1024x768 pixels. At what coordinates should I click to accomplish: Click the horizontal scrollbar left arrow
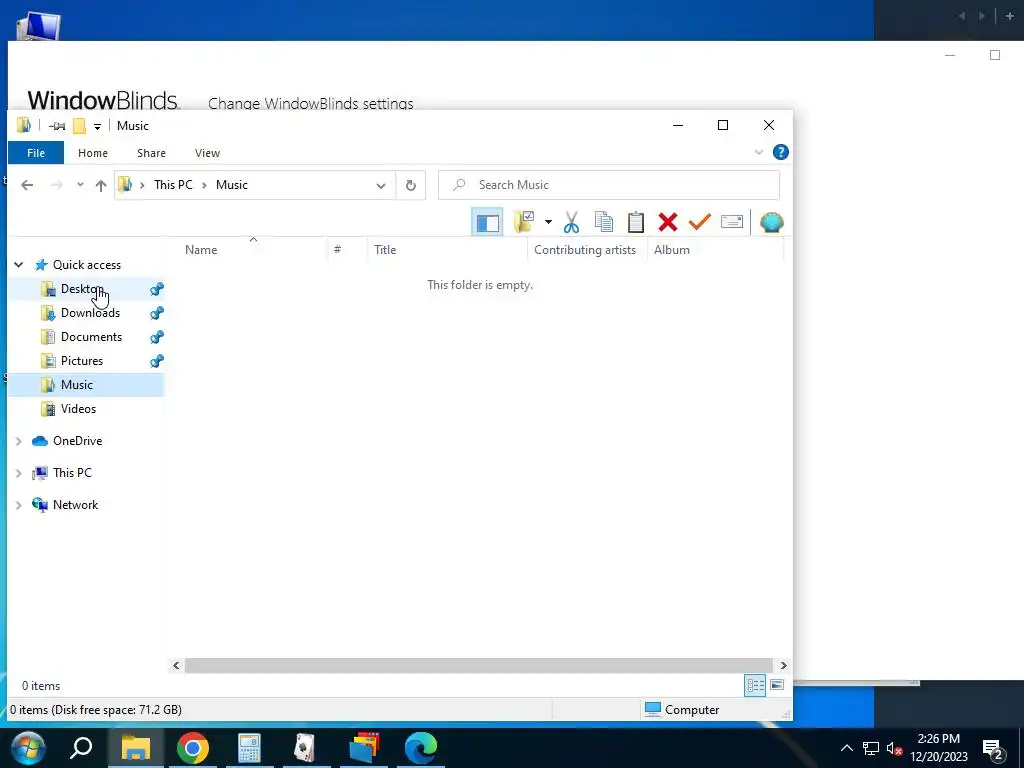click(176, 665)
